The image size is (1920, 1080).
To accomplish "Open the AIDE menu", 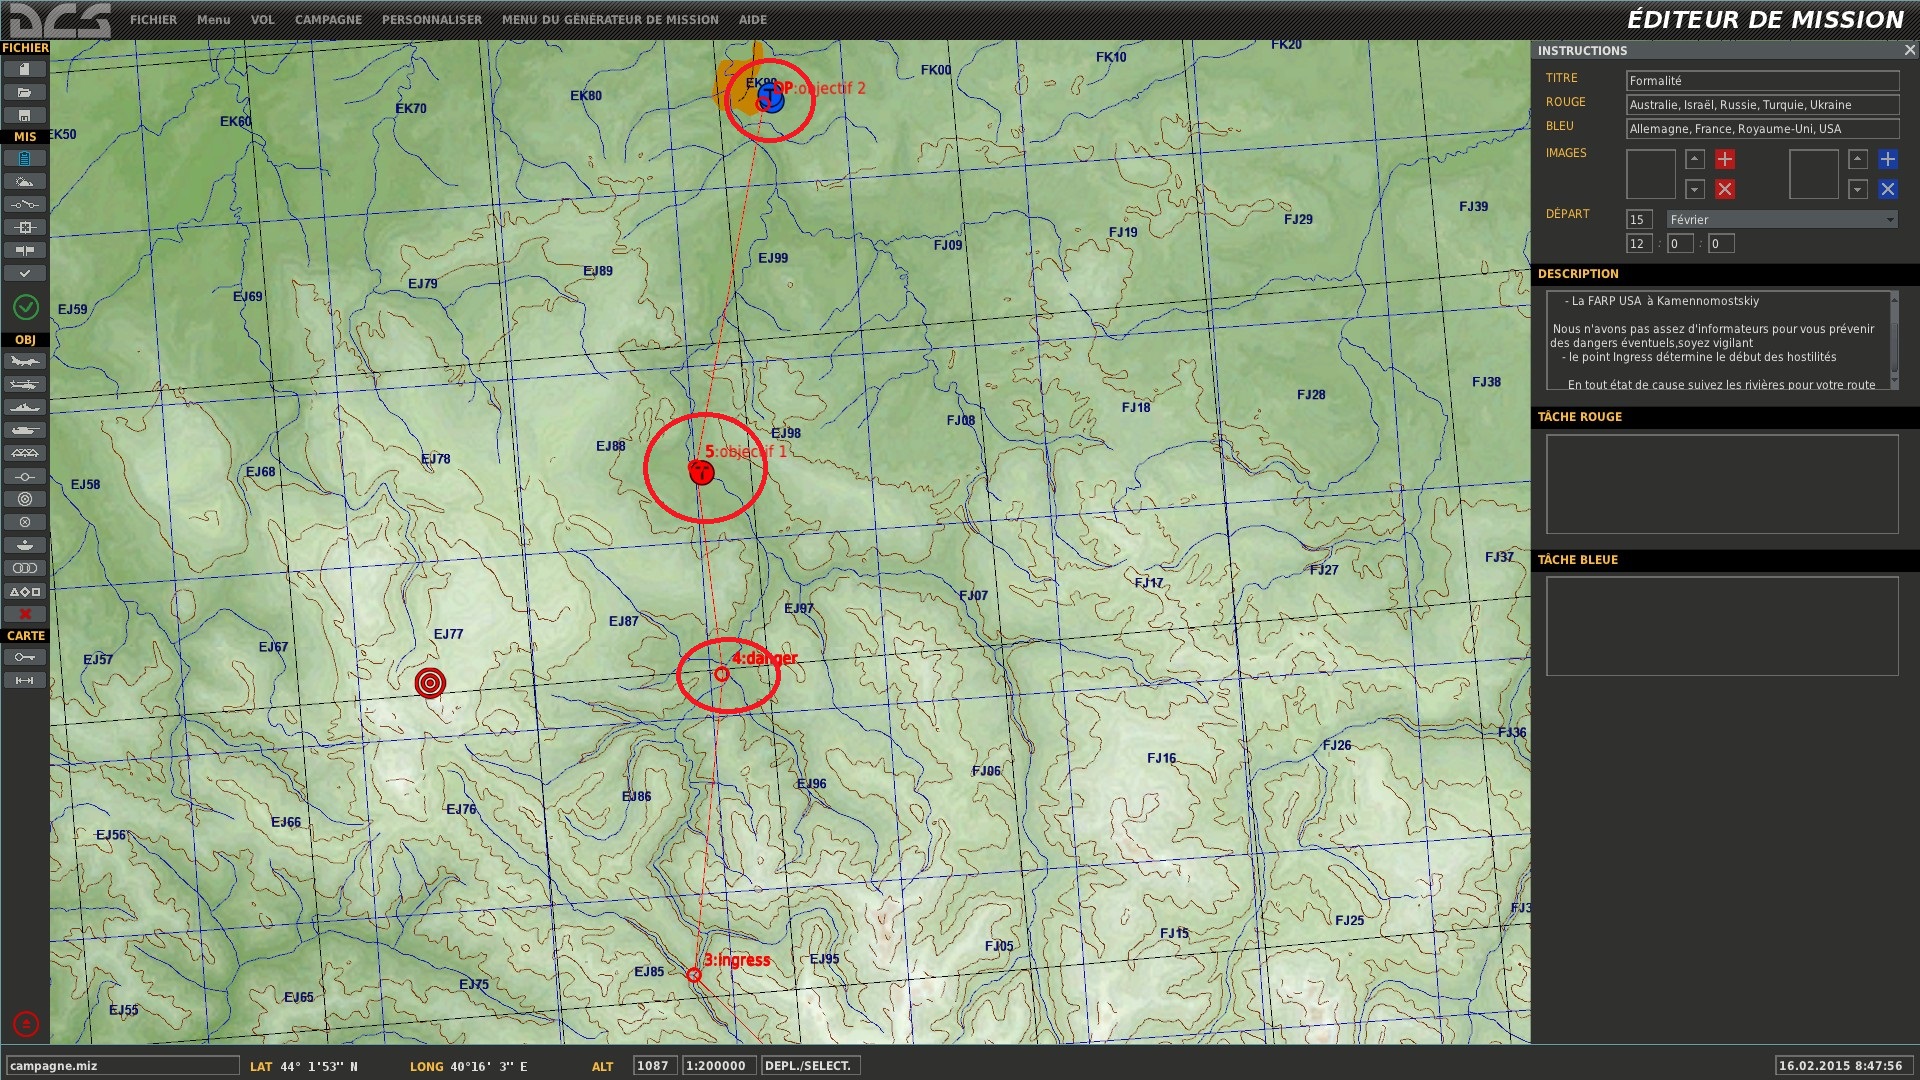I will pos(753,20).
